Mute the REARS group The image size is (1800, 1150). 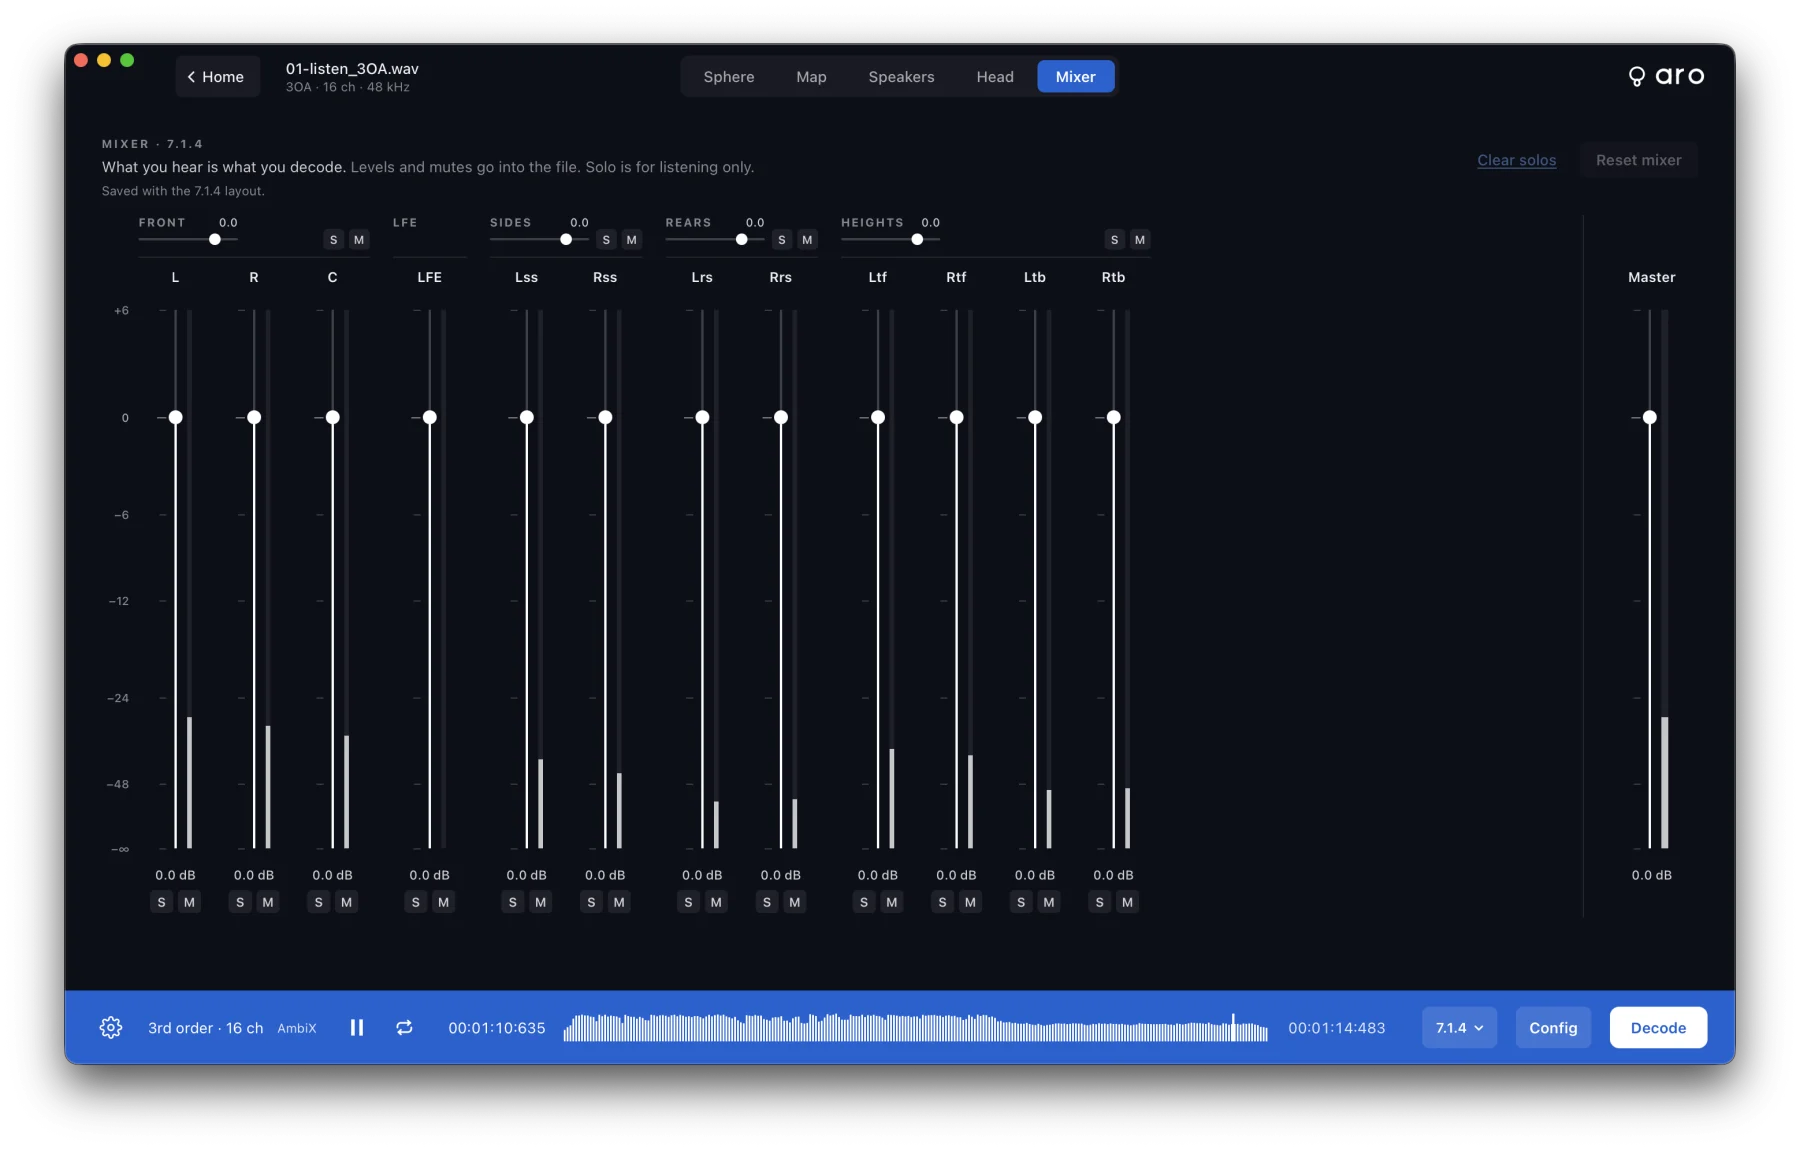807,240
